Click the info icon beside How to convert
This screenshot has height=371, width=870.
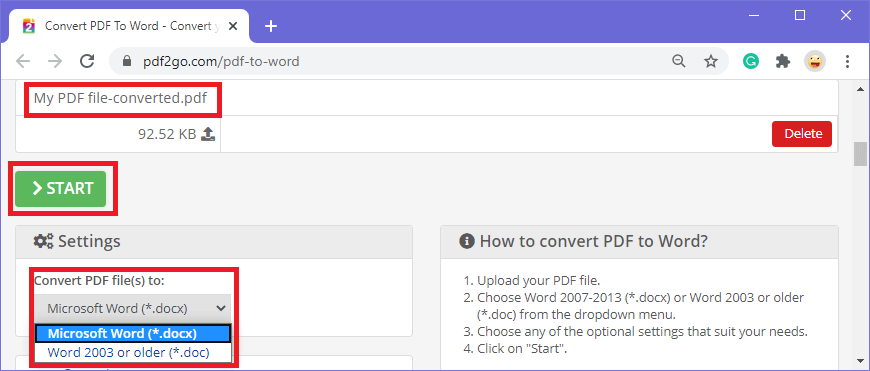point(467,241)
